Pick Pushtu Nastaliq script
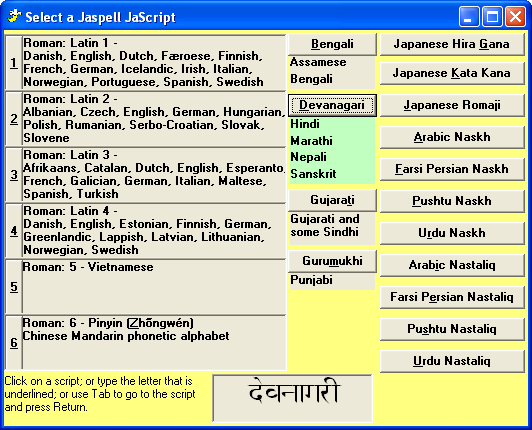The width and height of the screenshot is (532, 430). tap(452, 329)
